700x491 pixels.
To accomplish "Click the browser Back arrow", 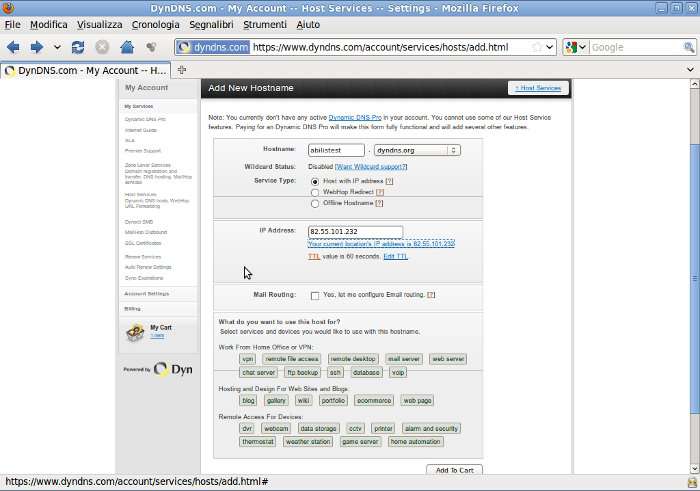I will (x=13, y=47).
